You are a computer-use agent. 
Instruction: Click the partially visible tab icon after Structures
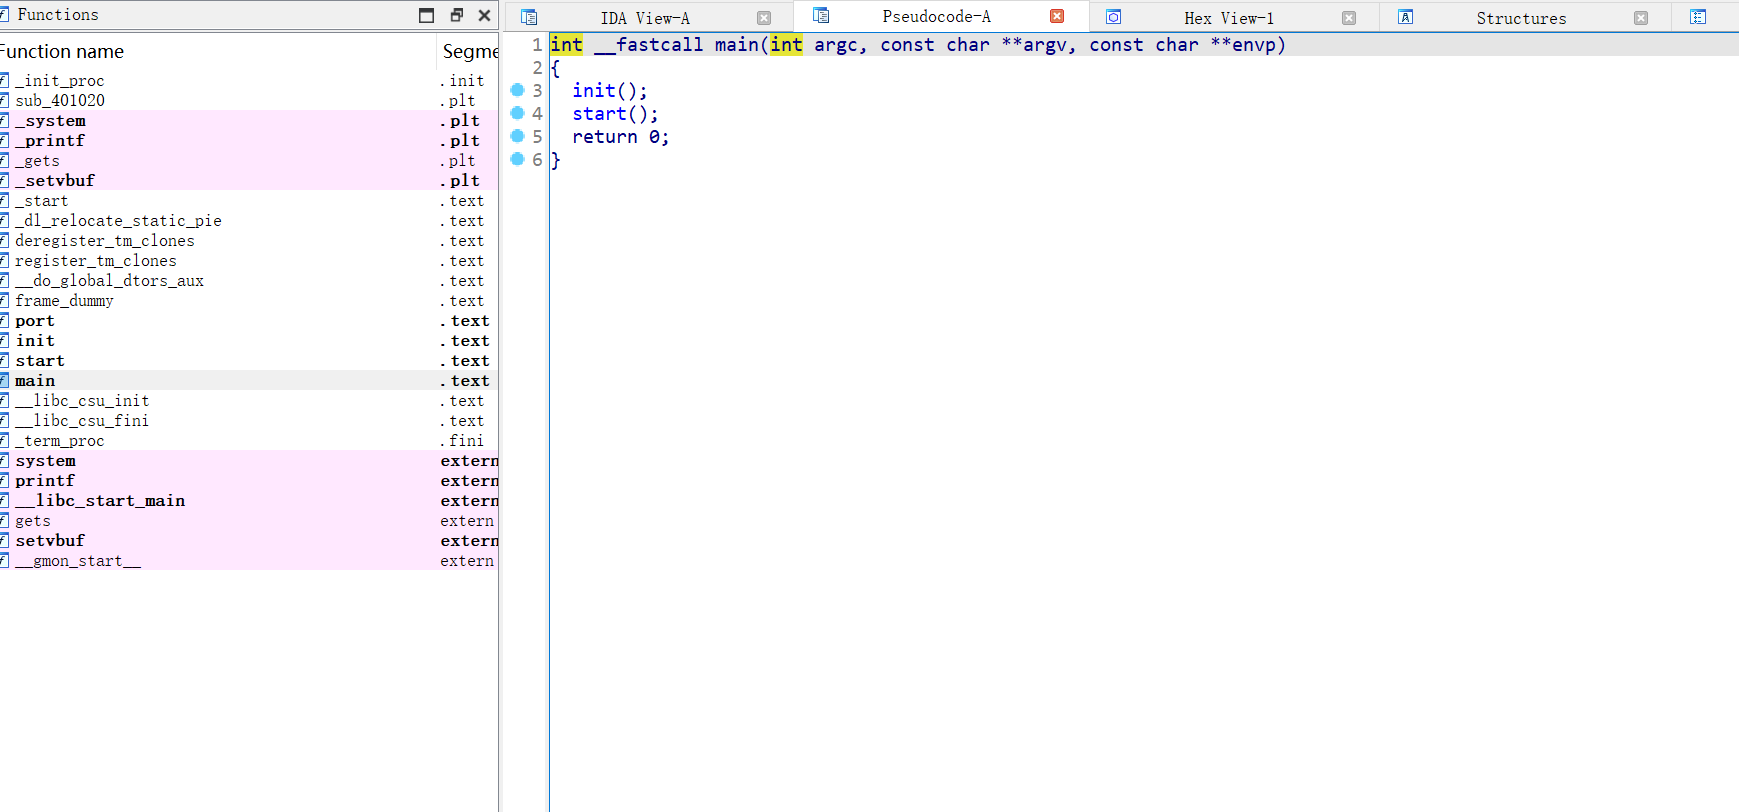pos(1698,17)
